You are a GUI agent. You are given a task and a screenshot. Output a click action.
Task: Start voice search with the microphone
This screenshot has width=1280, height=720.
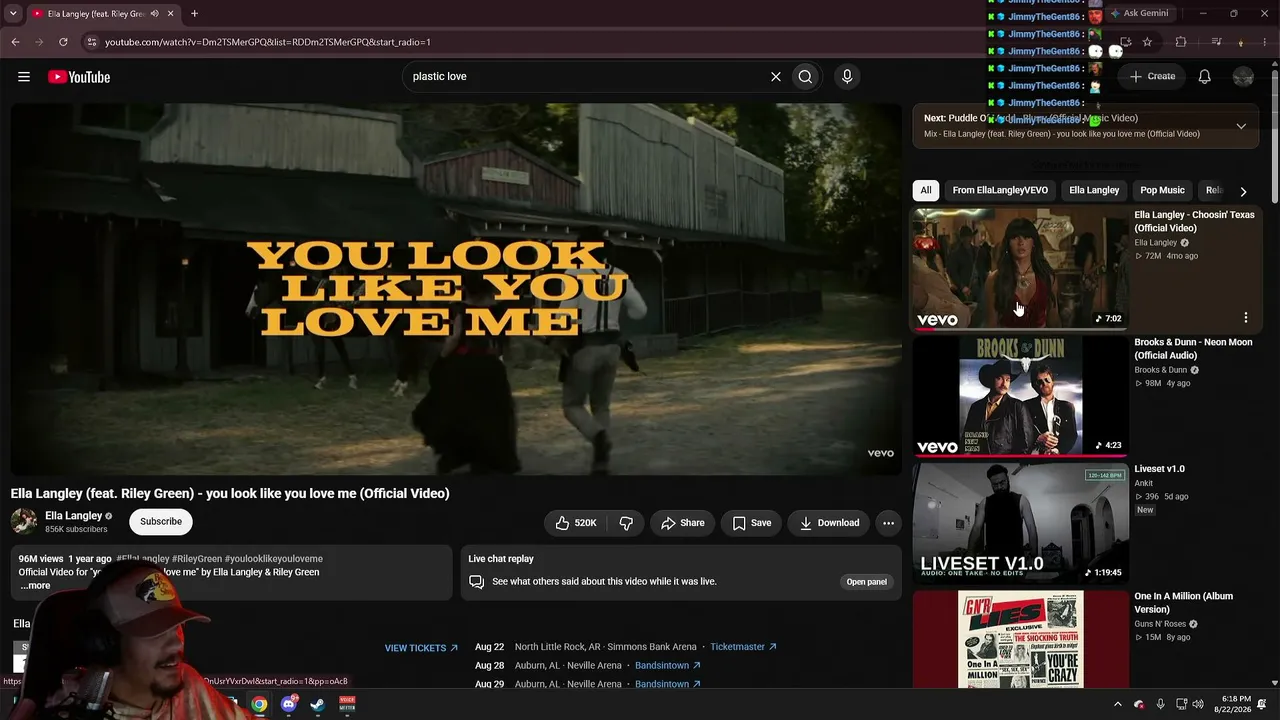click(x=847, y=77)
